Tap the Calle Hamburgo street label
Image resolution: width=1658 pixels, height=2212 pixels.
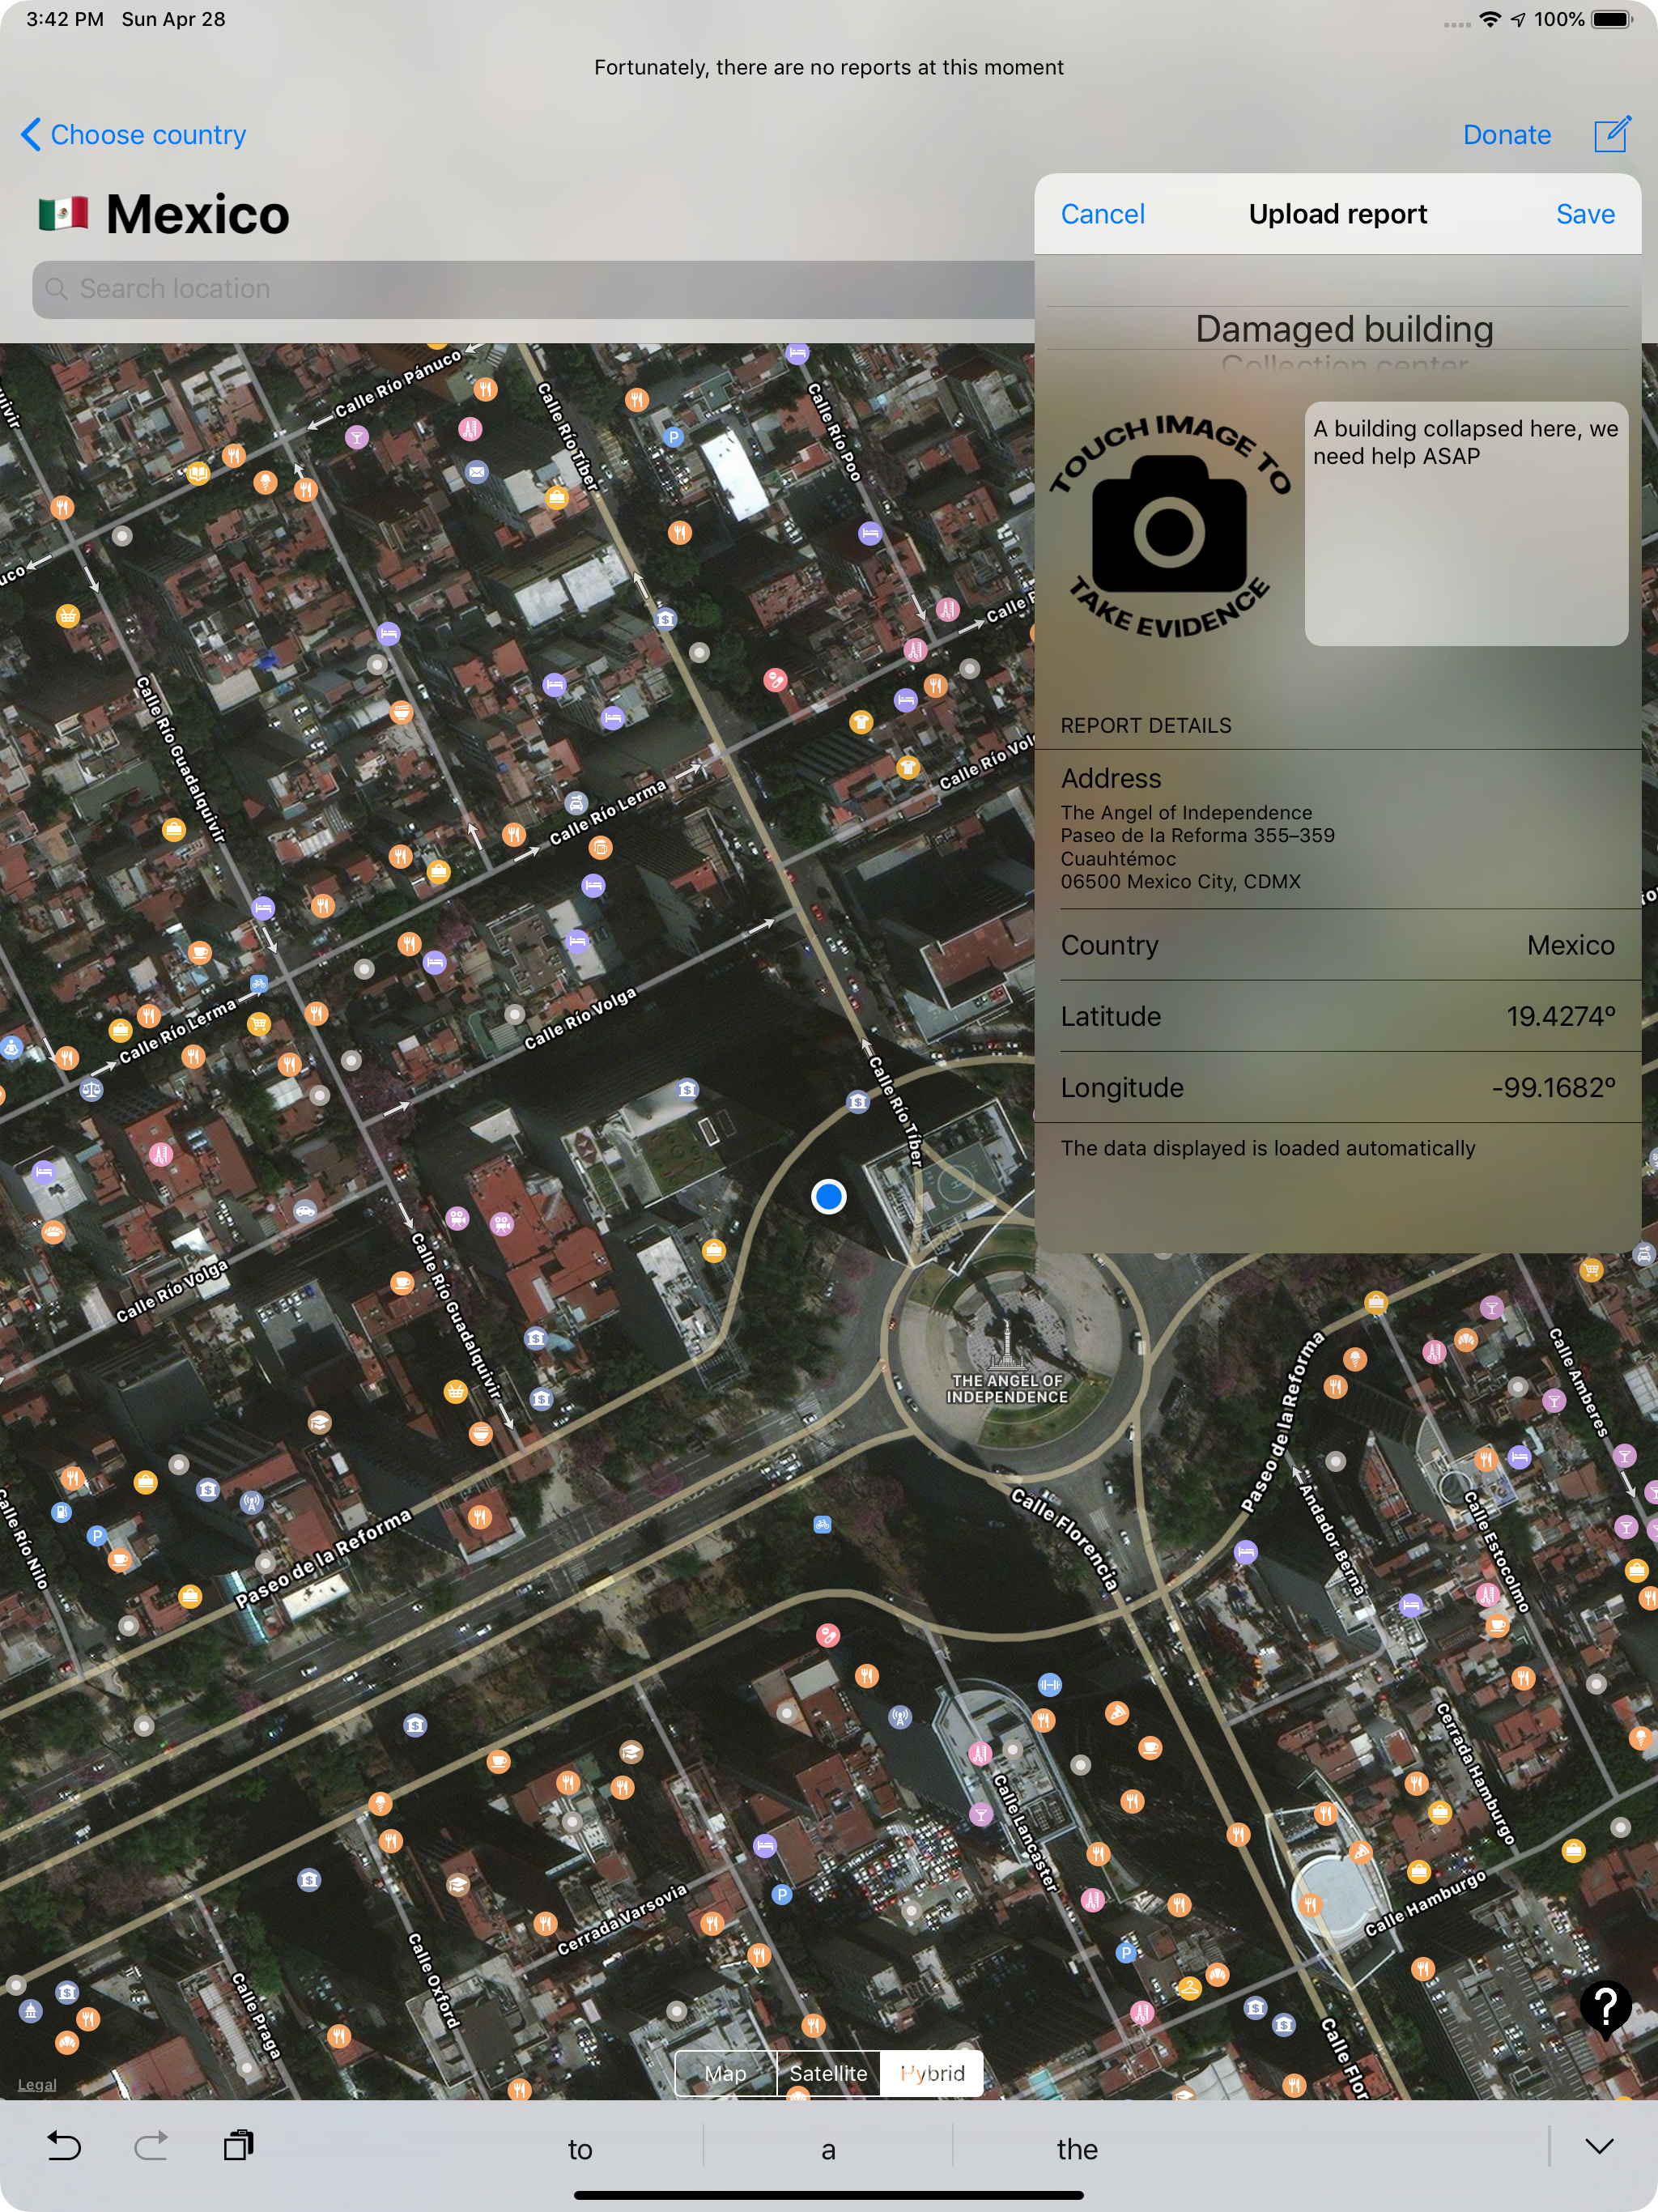pyautogui.click(x=1425, y=1903)
